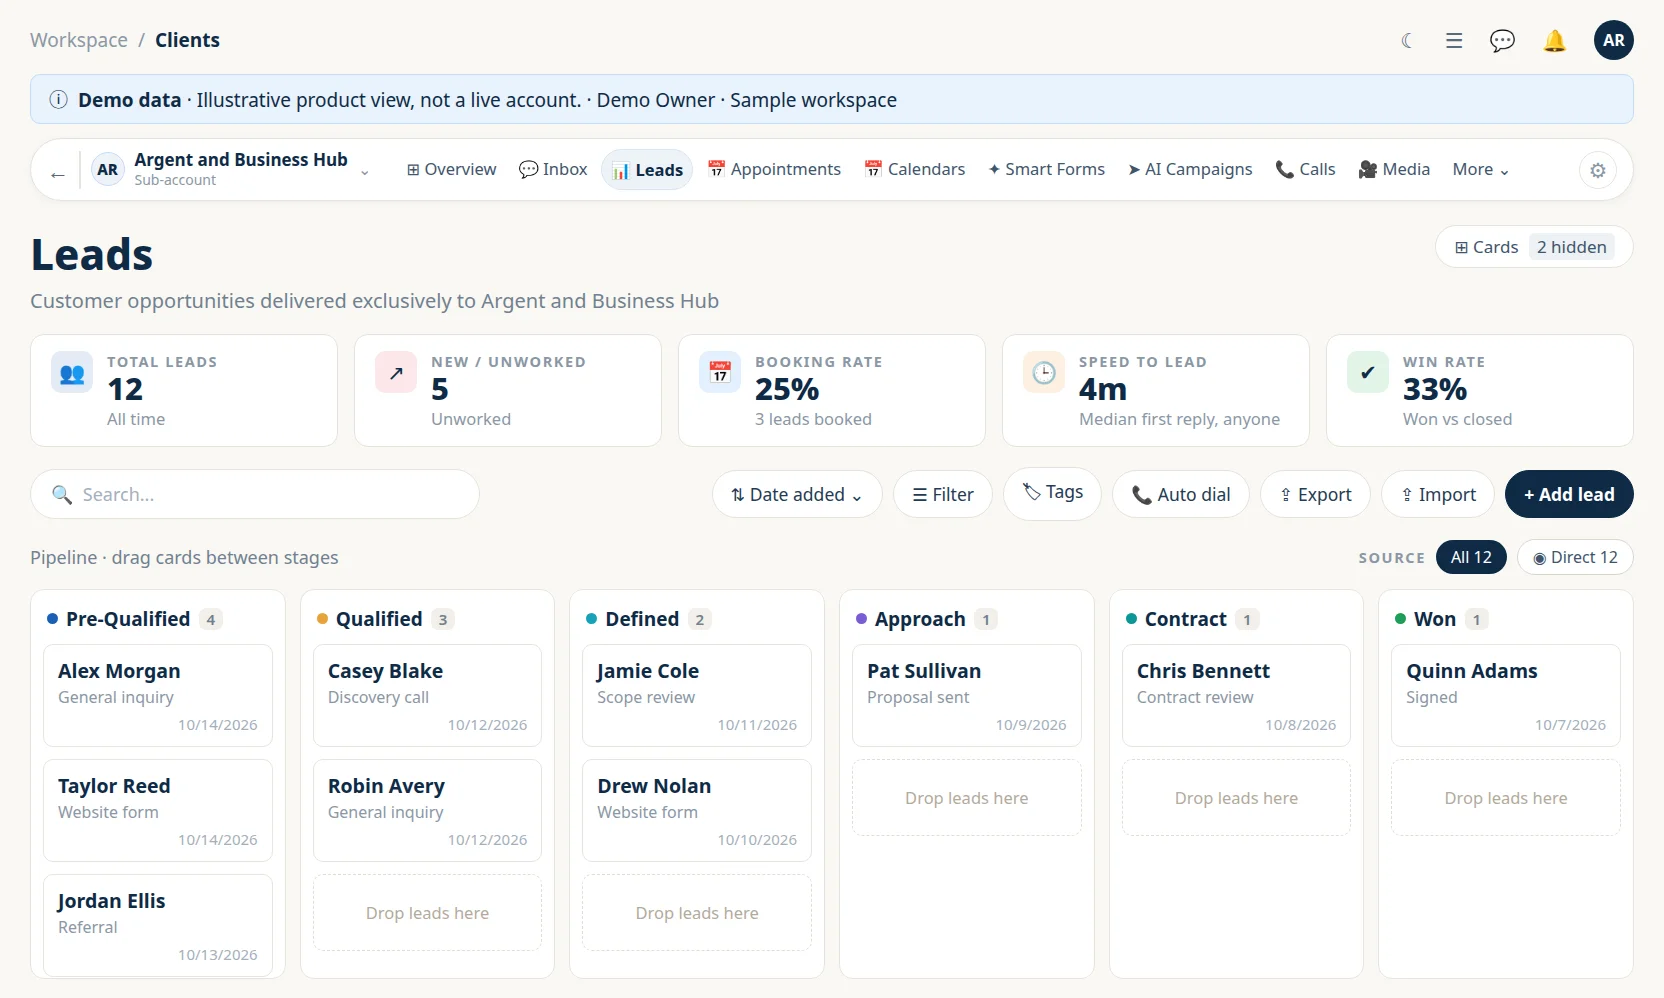Open the Quinn Adams lead card

[x=1506, y=696]
